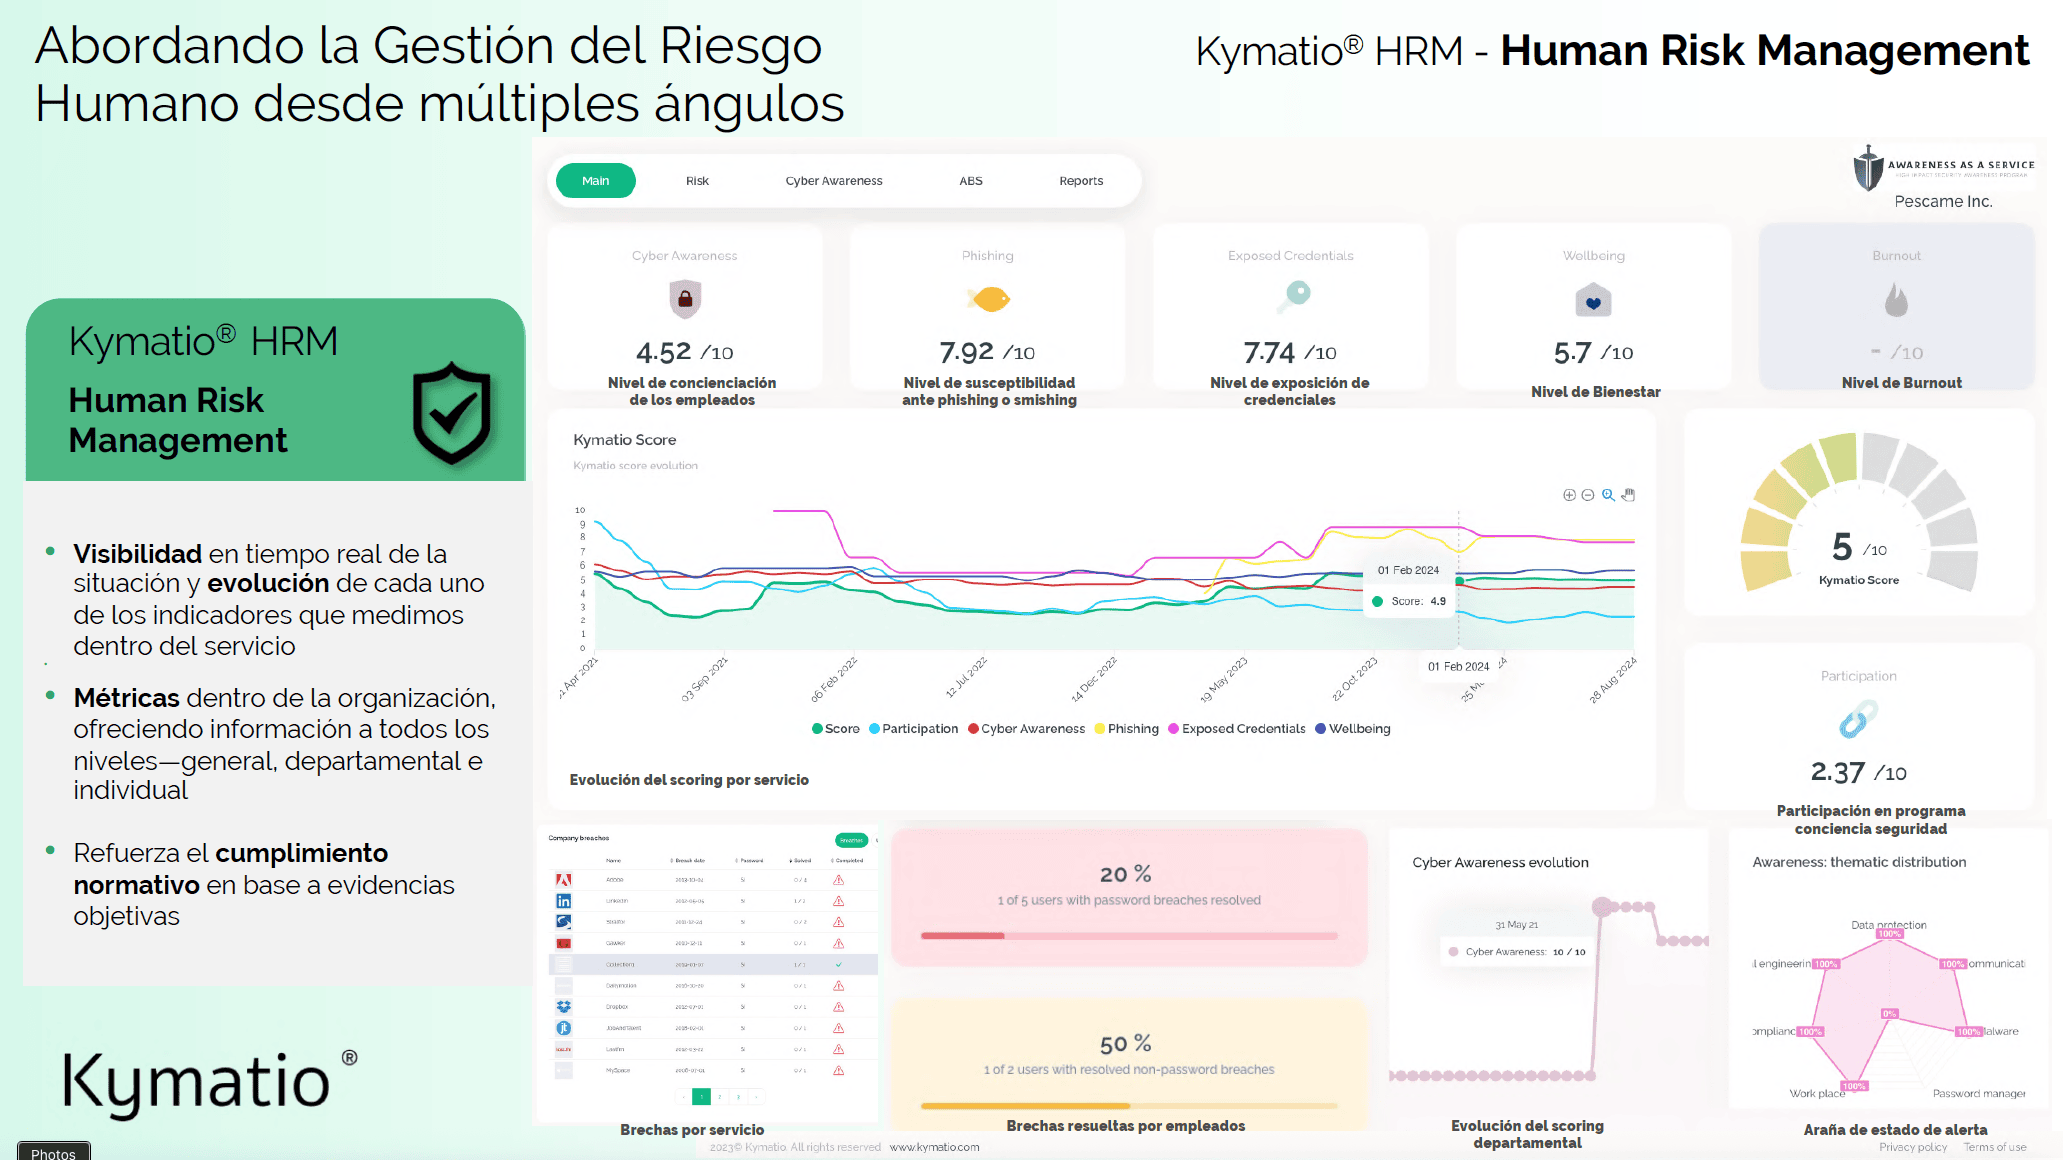Click the Dropbox icon in the breaches table
This screenshot has width=2063, height=1160.
pyautogui.click(x=564, y=1007)
